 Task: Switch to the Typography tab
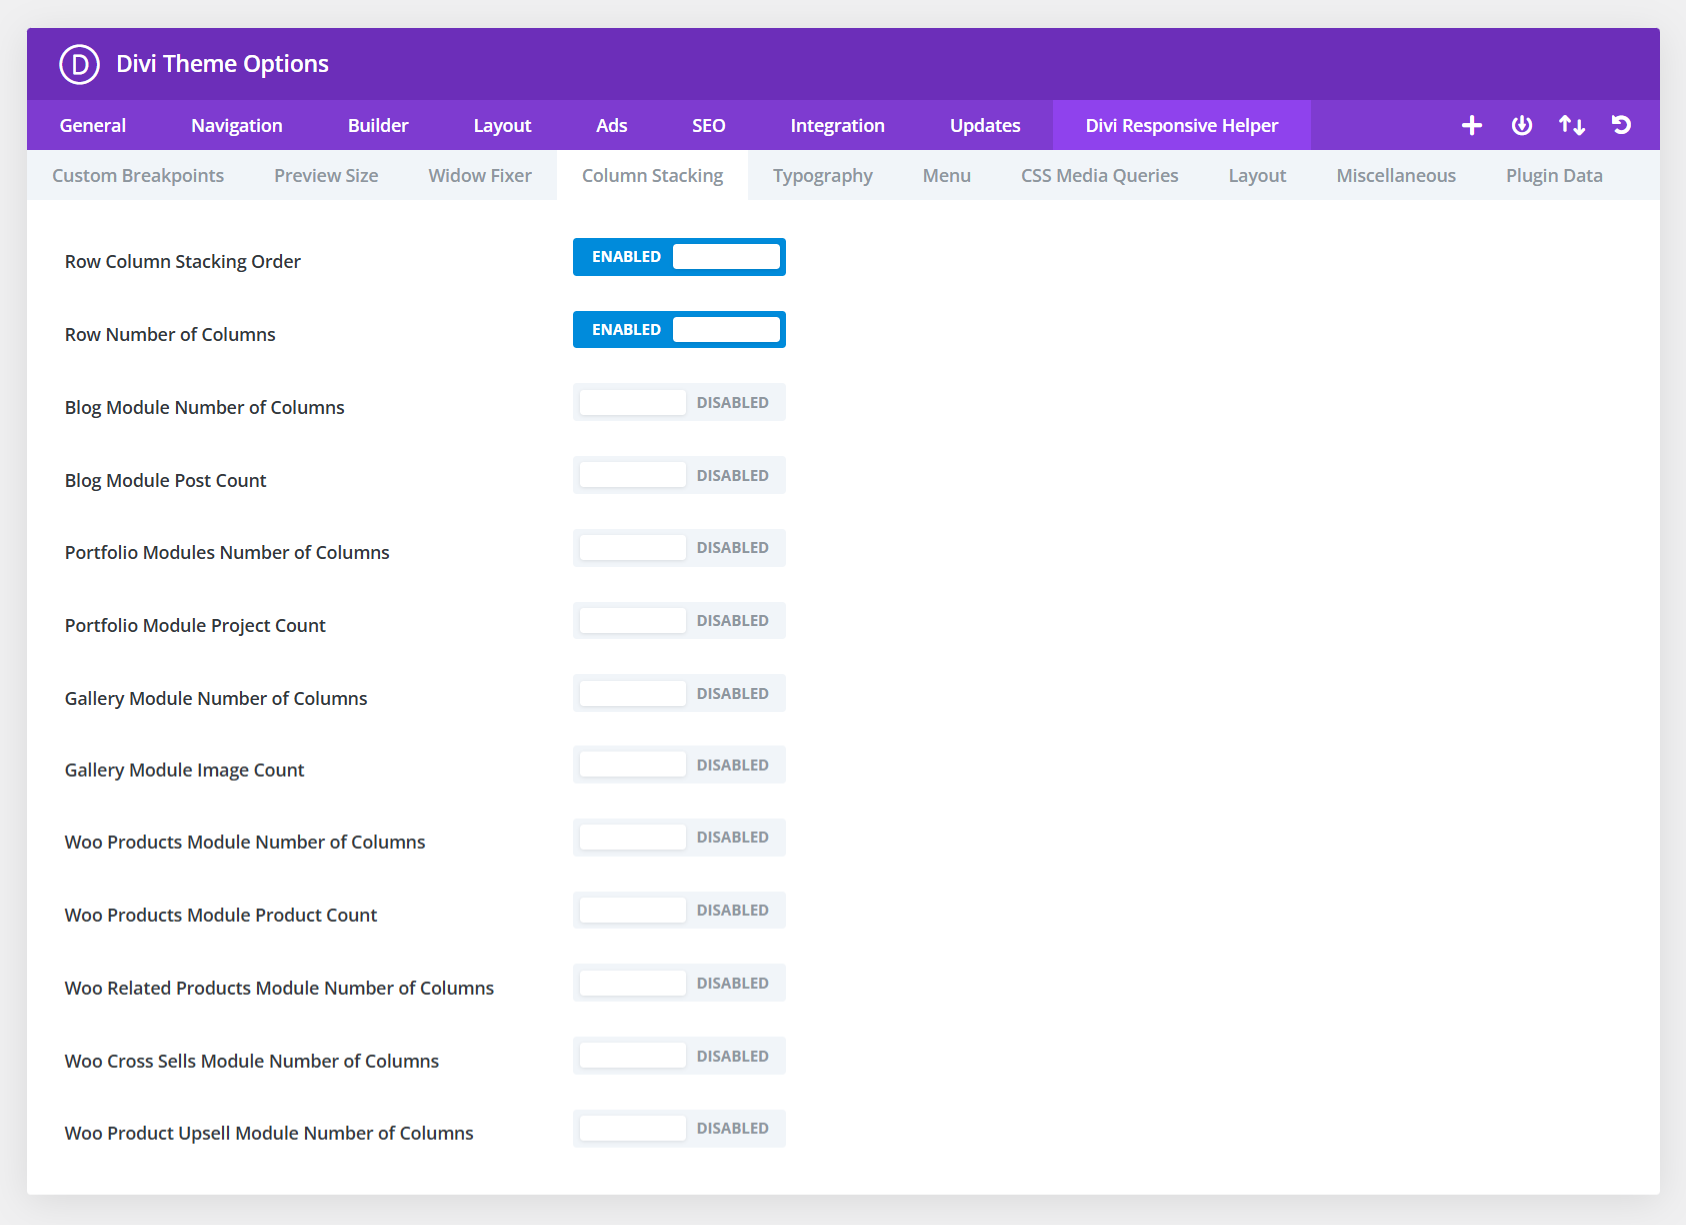(822, 175)
